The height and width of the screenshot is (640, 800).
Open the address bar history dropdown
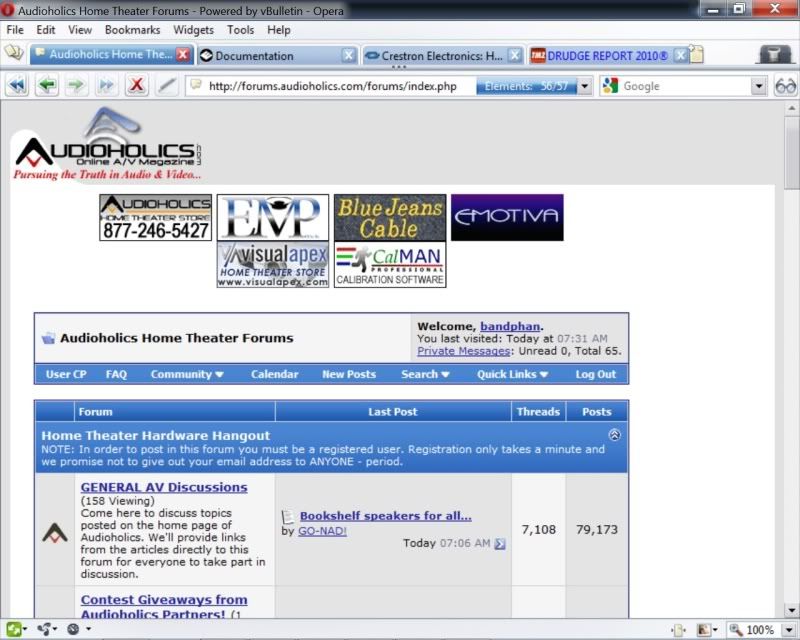coord(585,86)
